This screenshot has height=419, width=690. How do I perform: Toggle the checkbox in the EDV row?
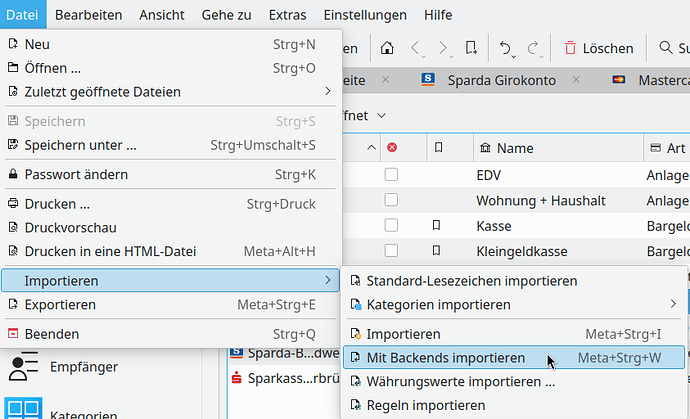point(391,174)
